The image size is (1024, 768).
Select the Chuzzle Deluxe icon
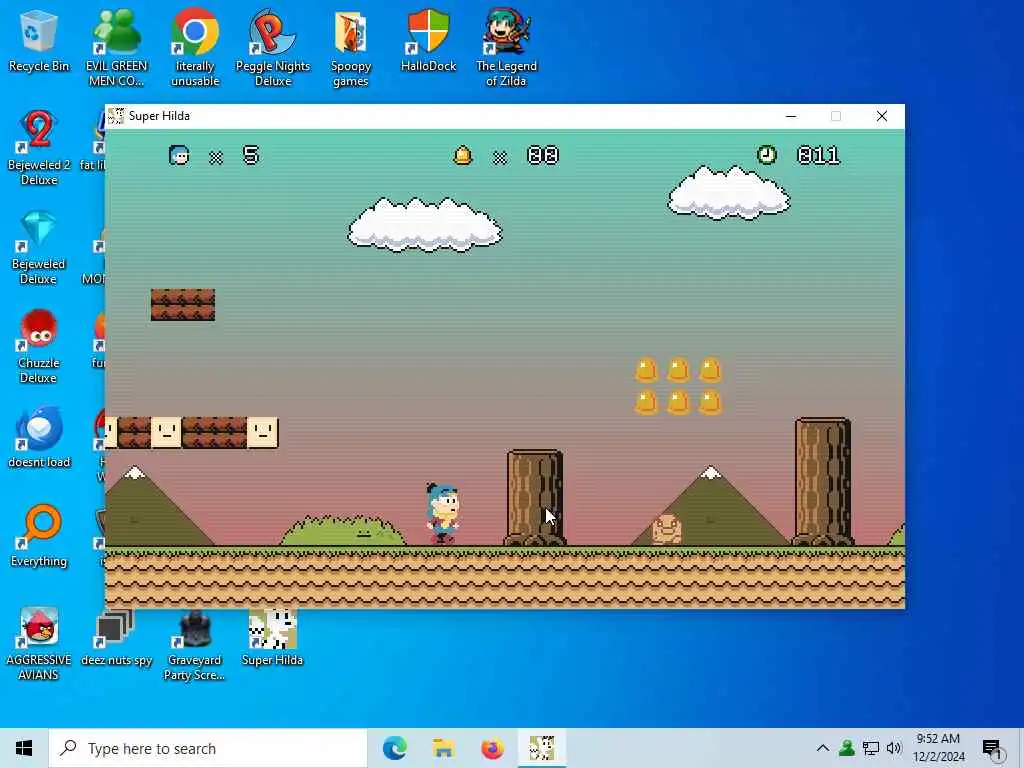click(x=39, y=347)
